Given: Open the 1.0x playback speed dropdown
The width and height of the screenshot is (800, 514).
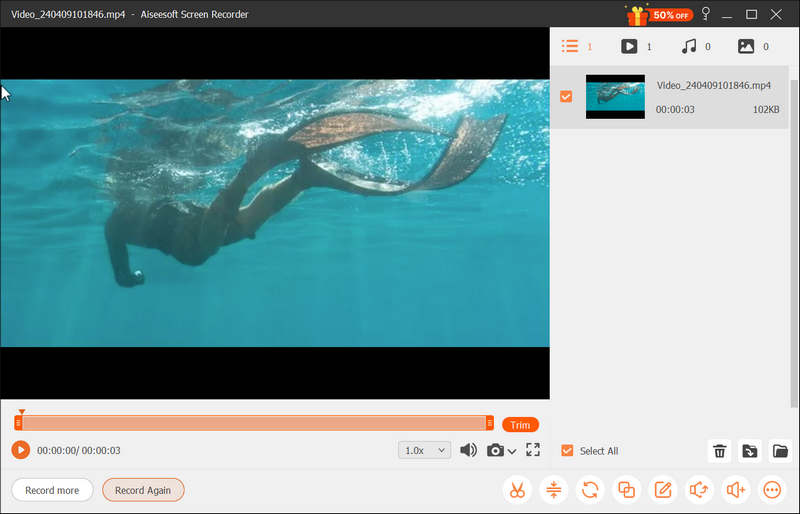Looking at the screenshot, I should click(x=424, y=450).
